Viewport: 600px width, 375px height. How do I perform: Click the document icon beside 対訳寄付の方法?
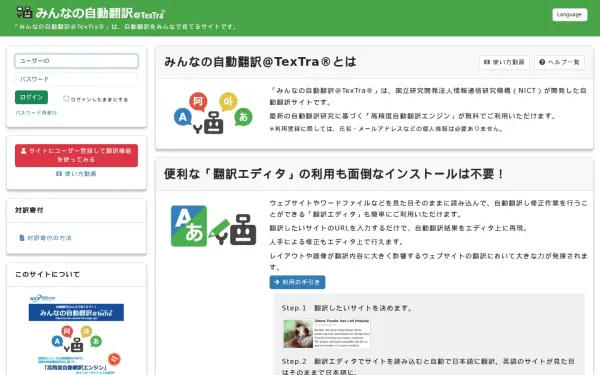22,238
